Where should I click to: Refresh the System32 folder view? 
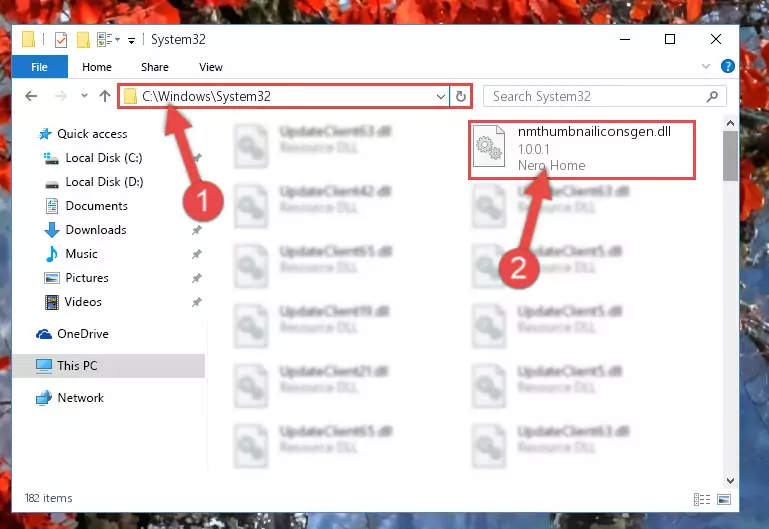461,96
